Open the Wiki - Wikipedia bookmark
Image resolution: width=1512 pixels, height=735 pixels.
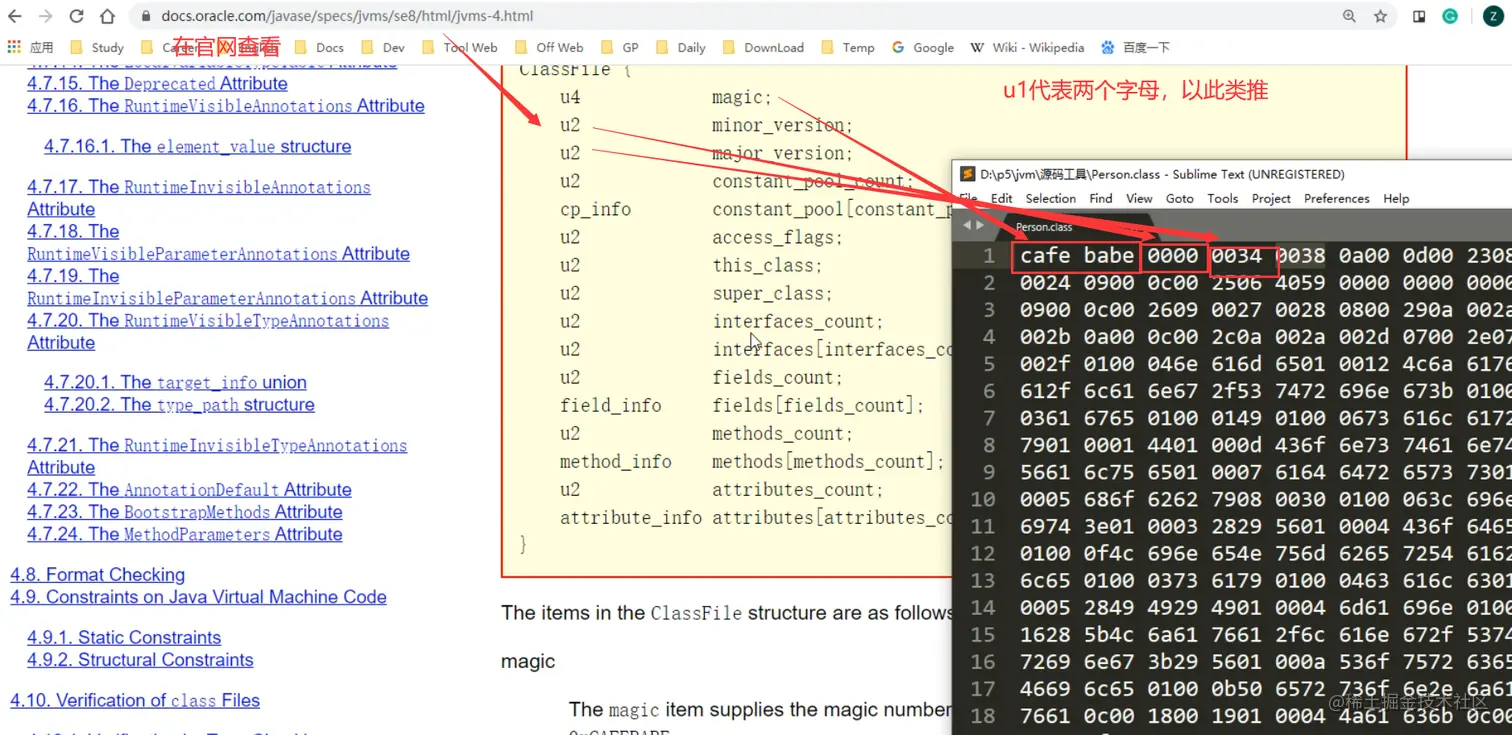click(x=1027, y=47)
